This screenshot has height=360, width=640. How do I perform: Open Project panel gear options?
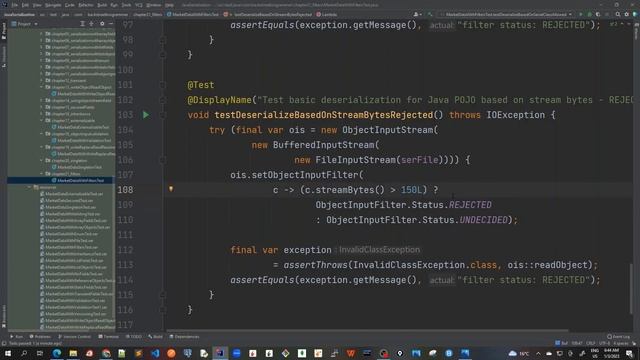(x=102, y=24)
